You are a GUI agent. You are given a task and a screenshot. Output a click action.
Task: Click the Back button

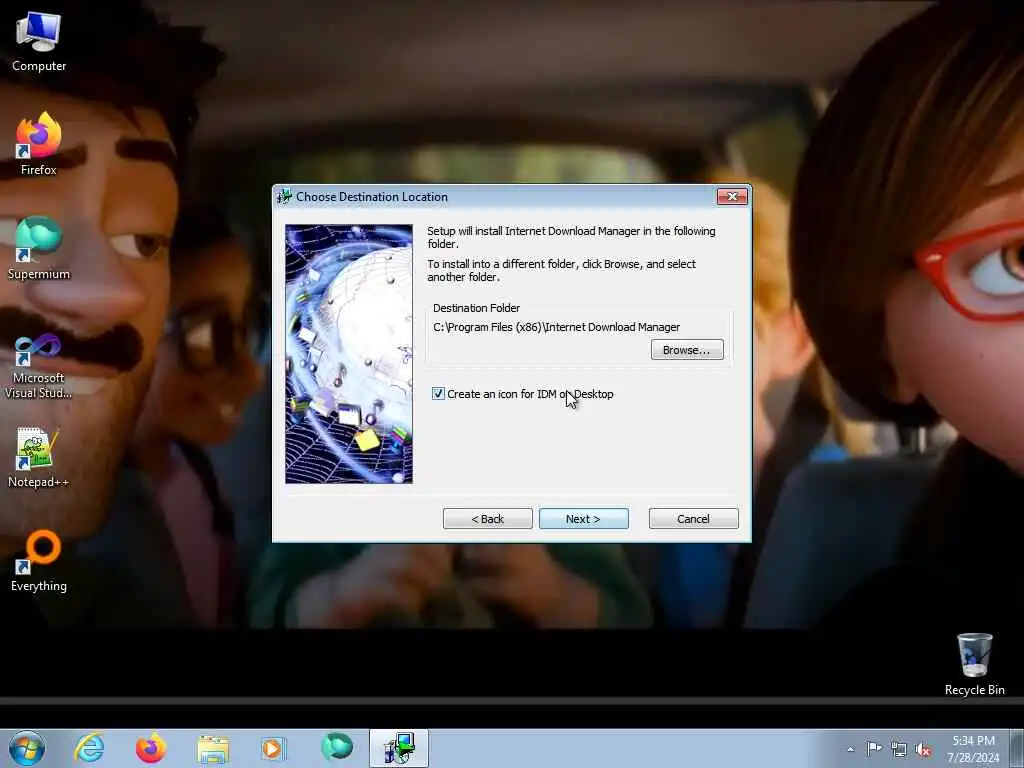click(488, 519)
